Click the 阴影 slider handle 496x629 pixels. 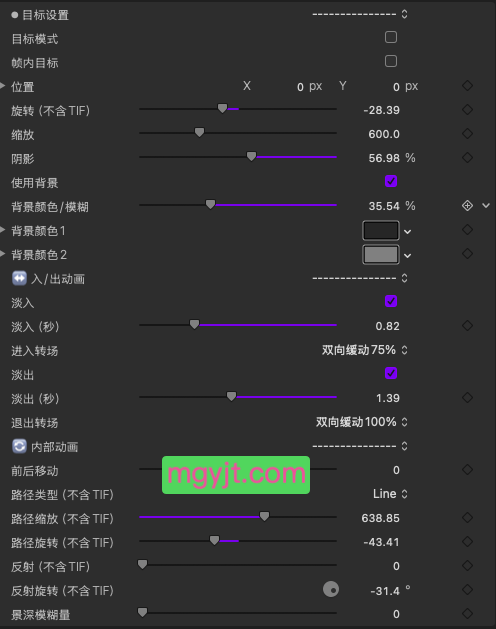(251, 156)
